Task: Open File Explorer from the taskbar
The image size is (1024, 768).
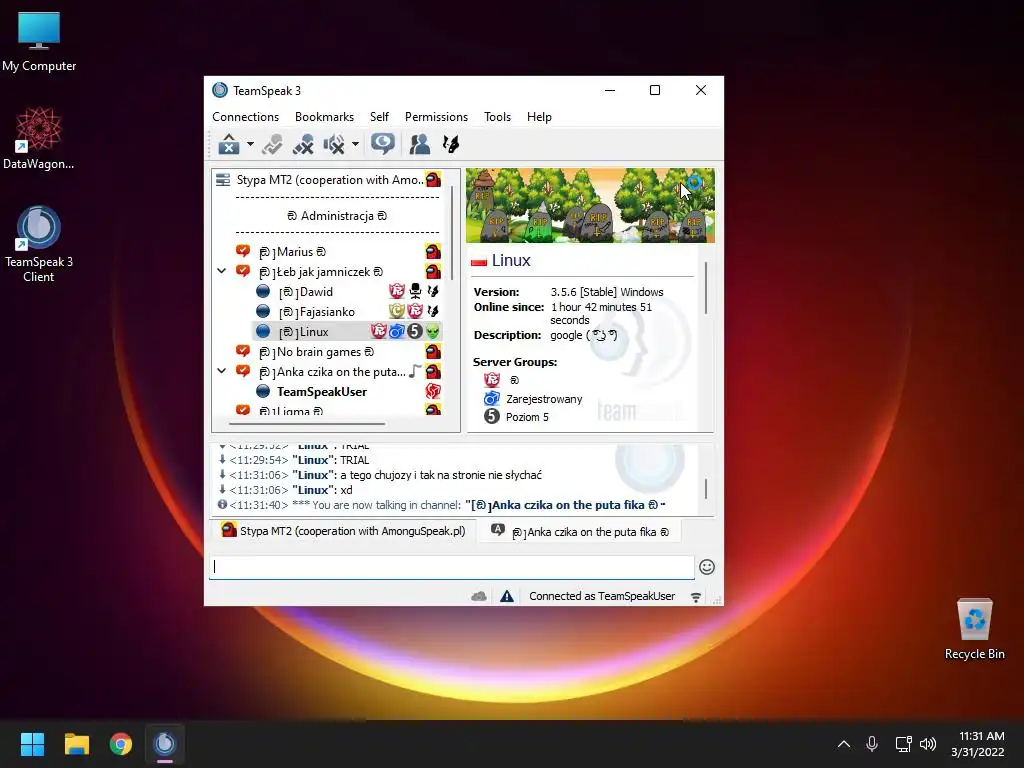Action: pyautogui.click(x=77, y=744)
